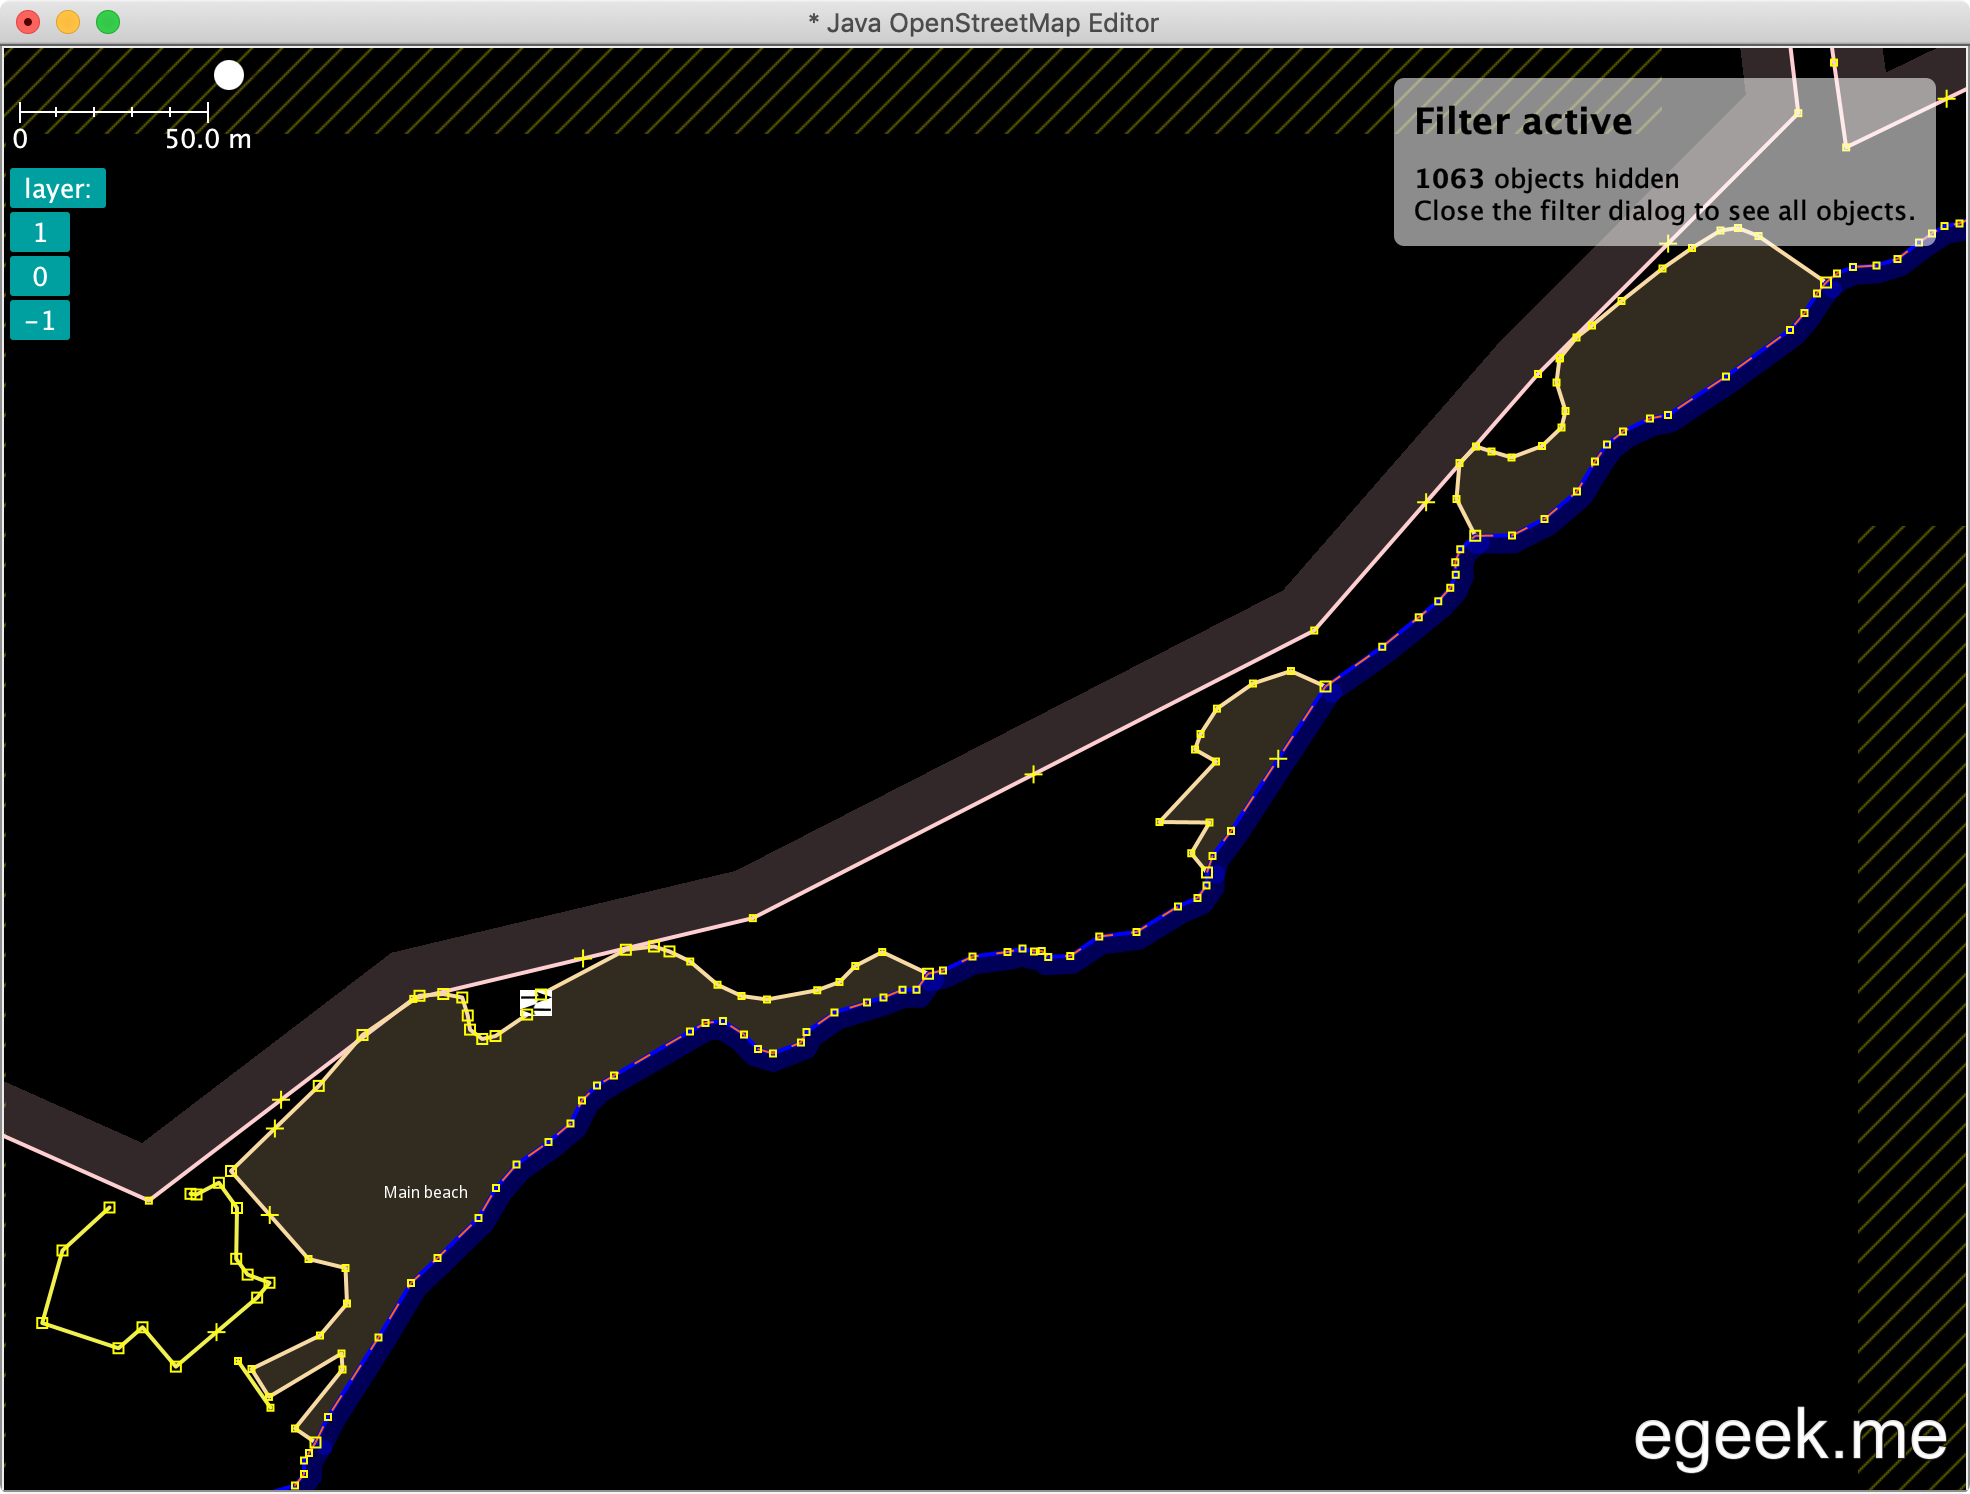Click the yellow minimize window button
This screenshot has height=1494, width=1970.
[x=68, y=22]
